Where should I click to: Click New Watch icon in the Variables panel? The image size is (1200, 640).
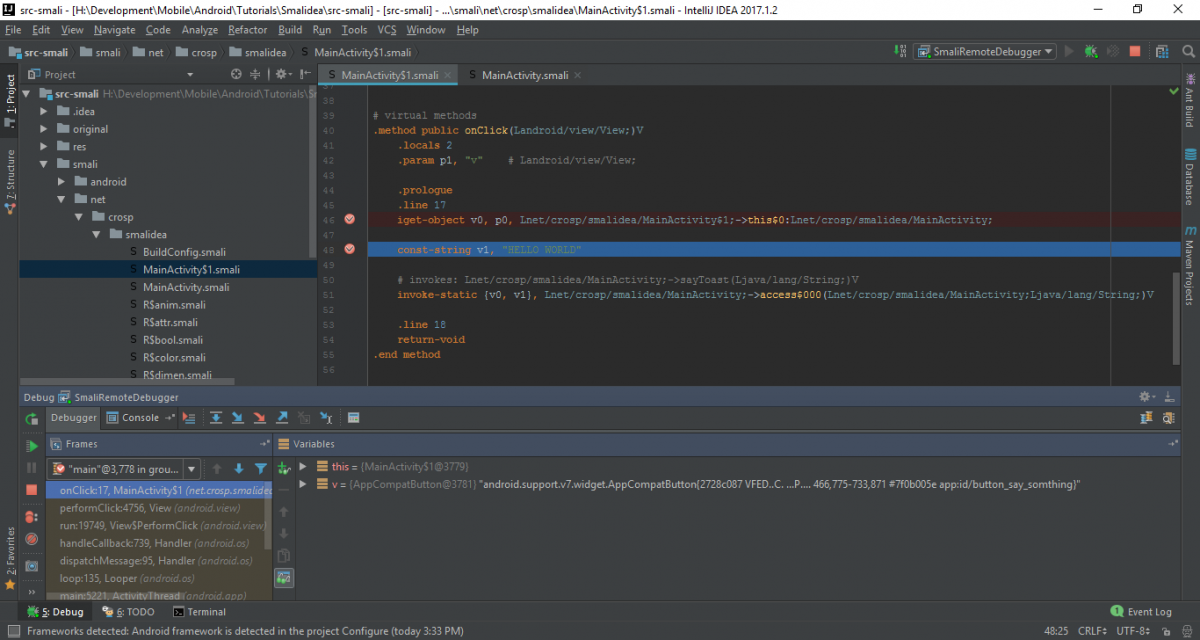click(x=284, y=468)
